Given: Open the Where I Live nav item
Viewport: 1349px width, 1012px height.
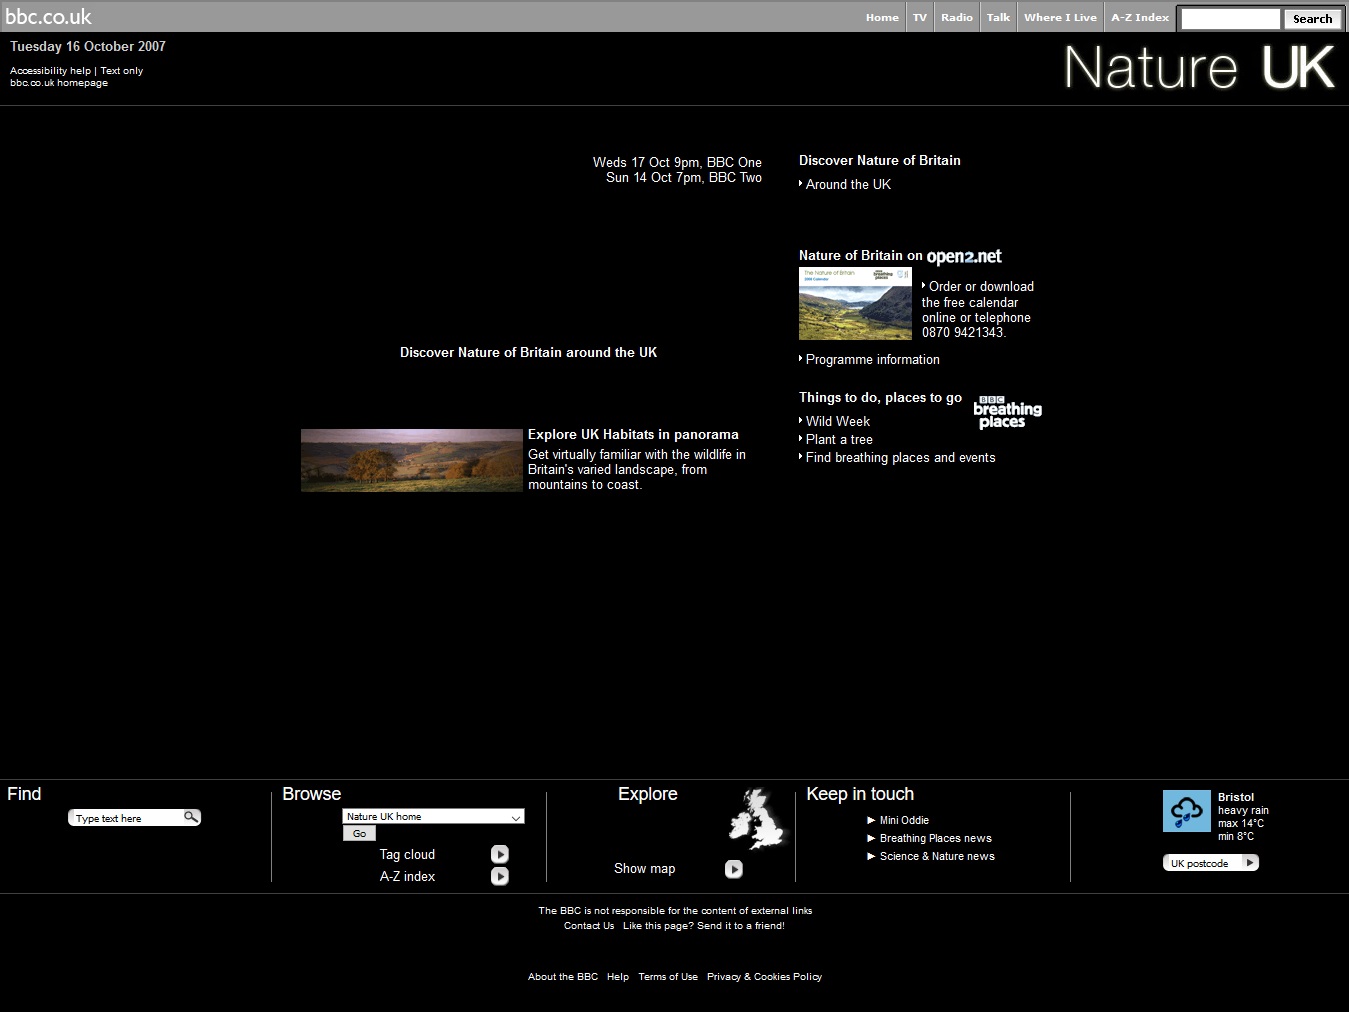Looking at the screenshot, I should (1060, 17).
